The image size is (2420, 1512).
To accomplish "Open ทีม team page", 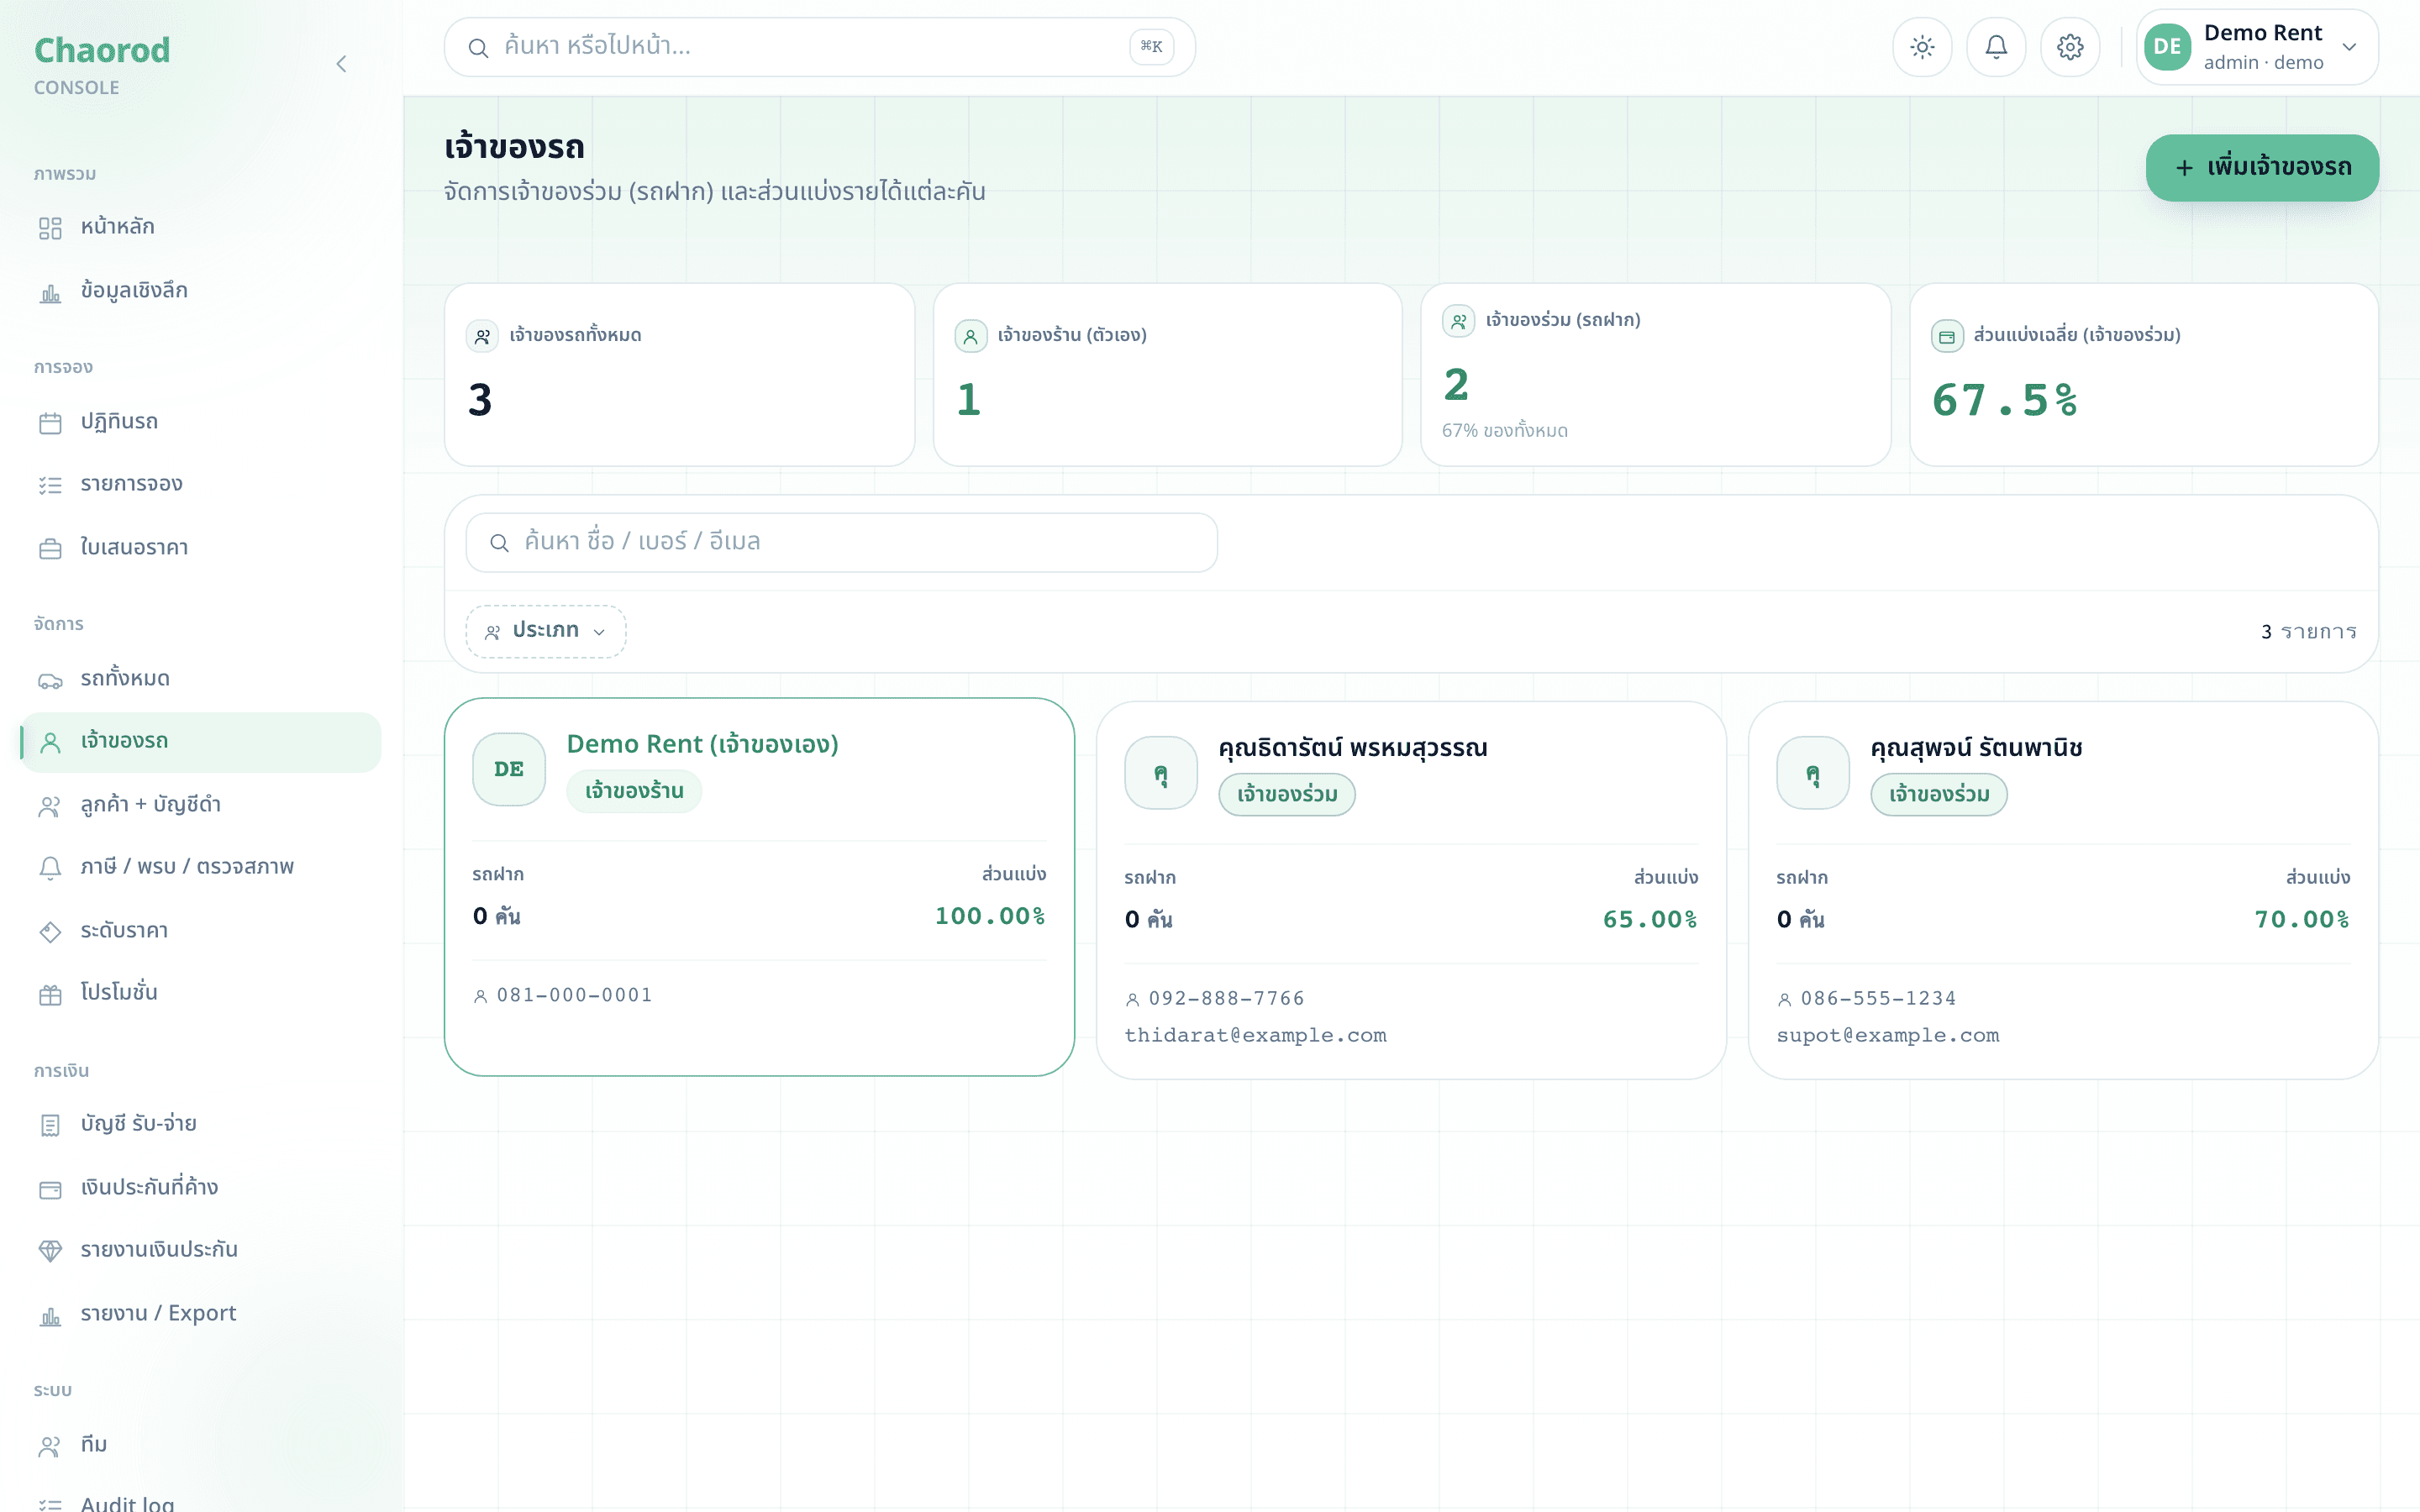I will [x=200, y=1445].
